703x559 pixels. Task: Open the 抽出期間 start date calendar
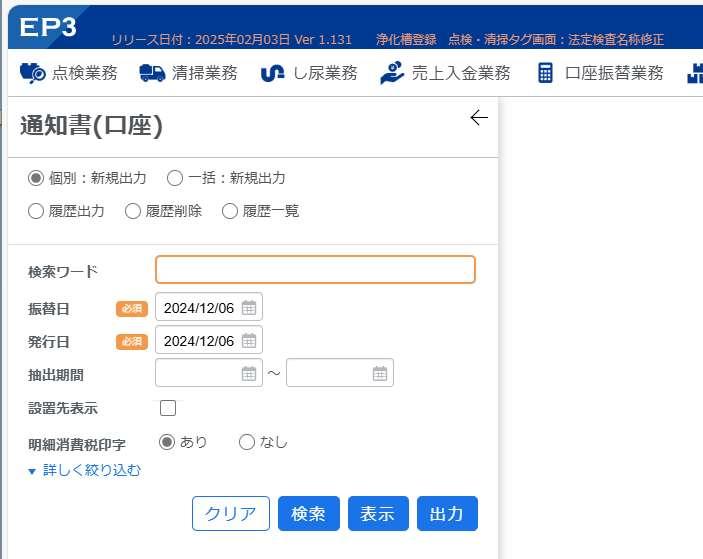(x=249, y=373)
